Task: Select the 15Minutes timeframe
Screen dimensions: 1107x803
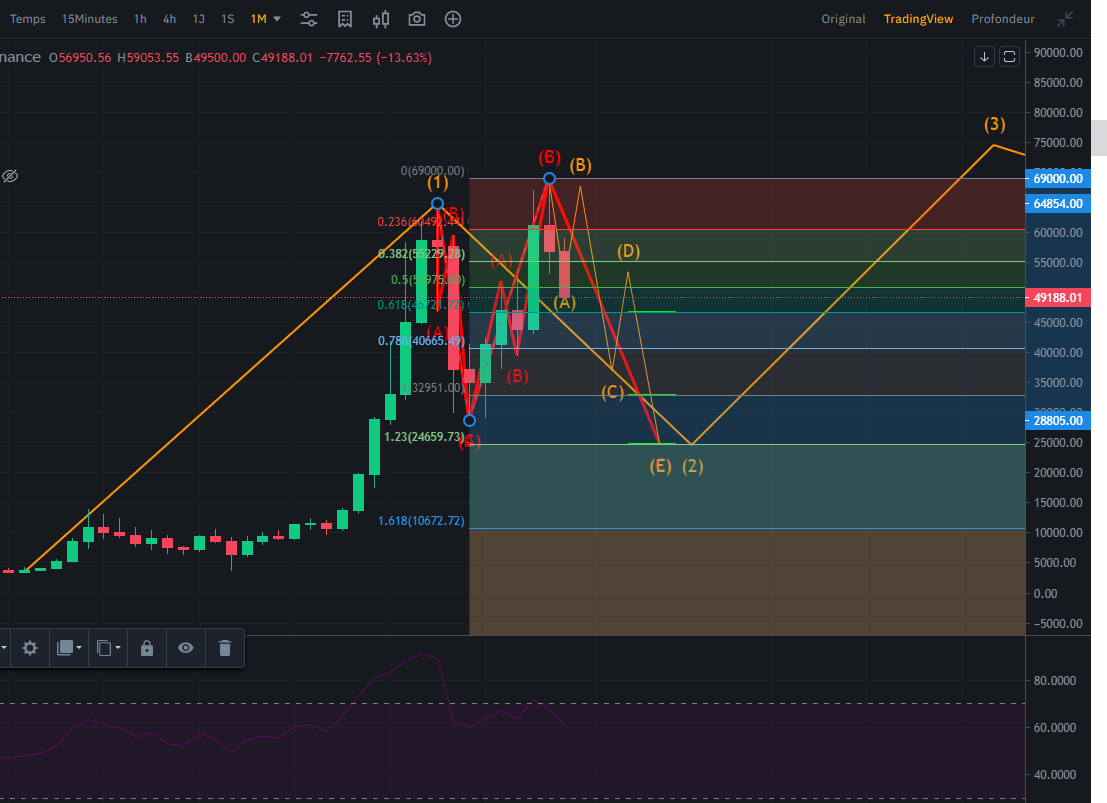Action: [89, 19]
